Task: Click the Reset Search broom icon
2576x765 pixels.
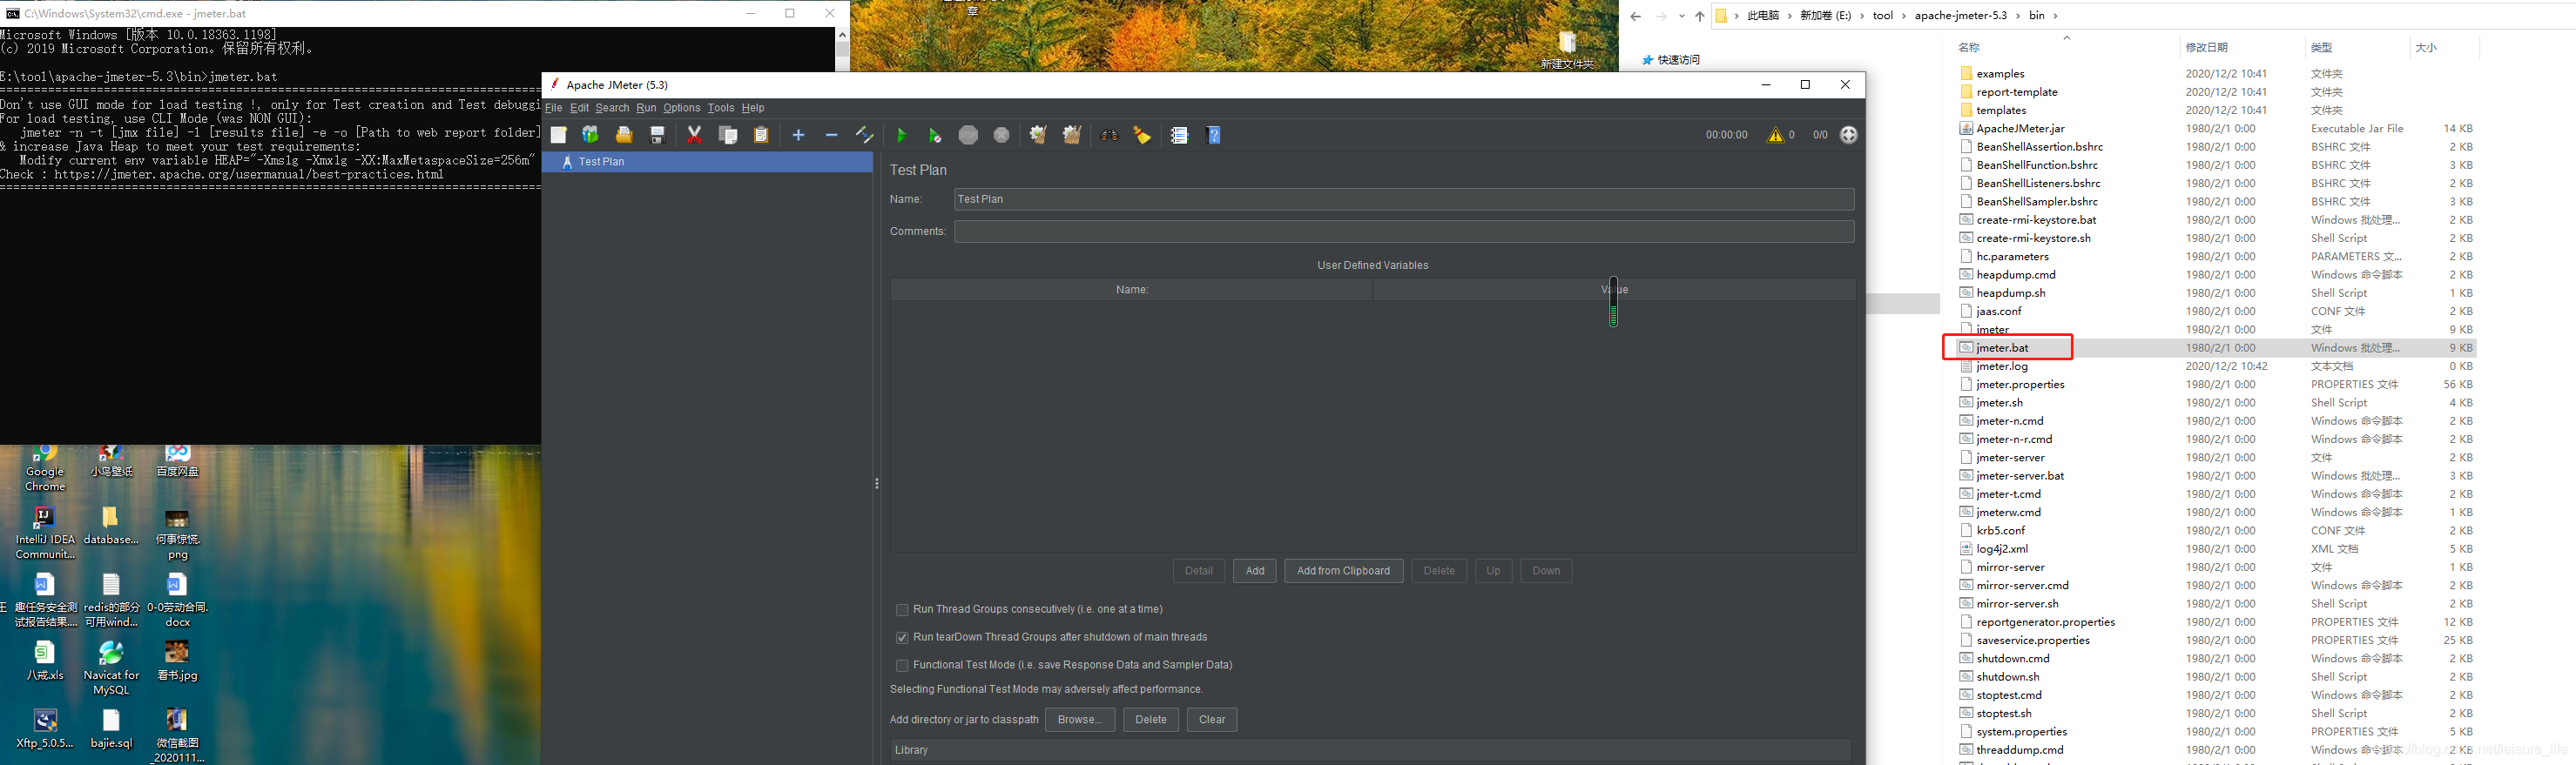Action: 1142,135
